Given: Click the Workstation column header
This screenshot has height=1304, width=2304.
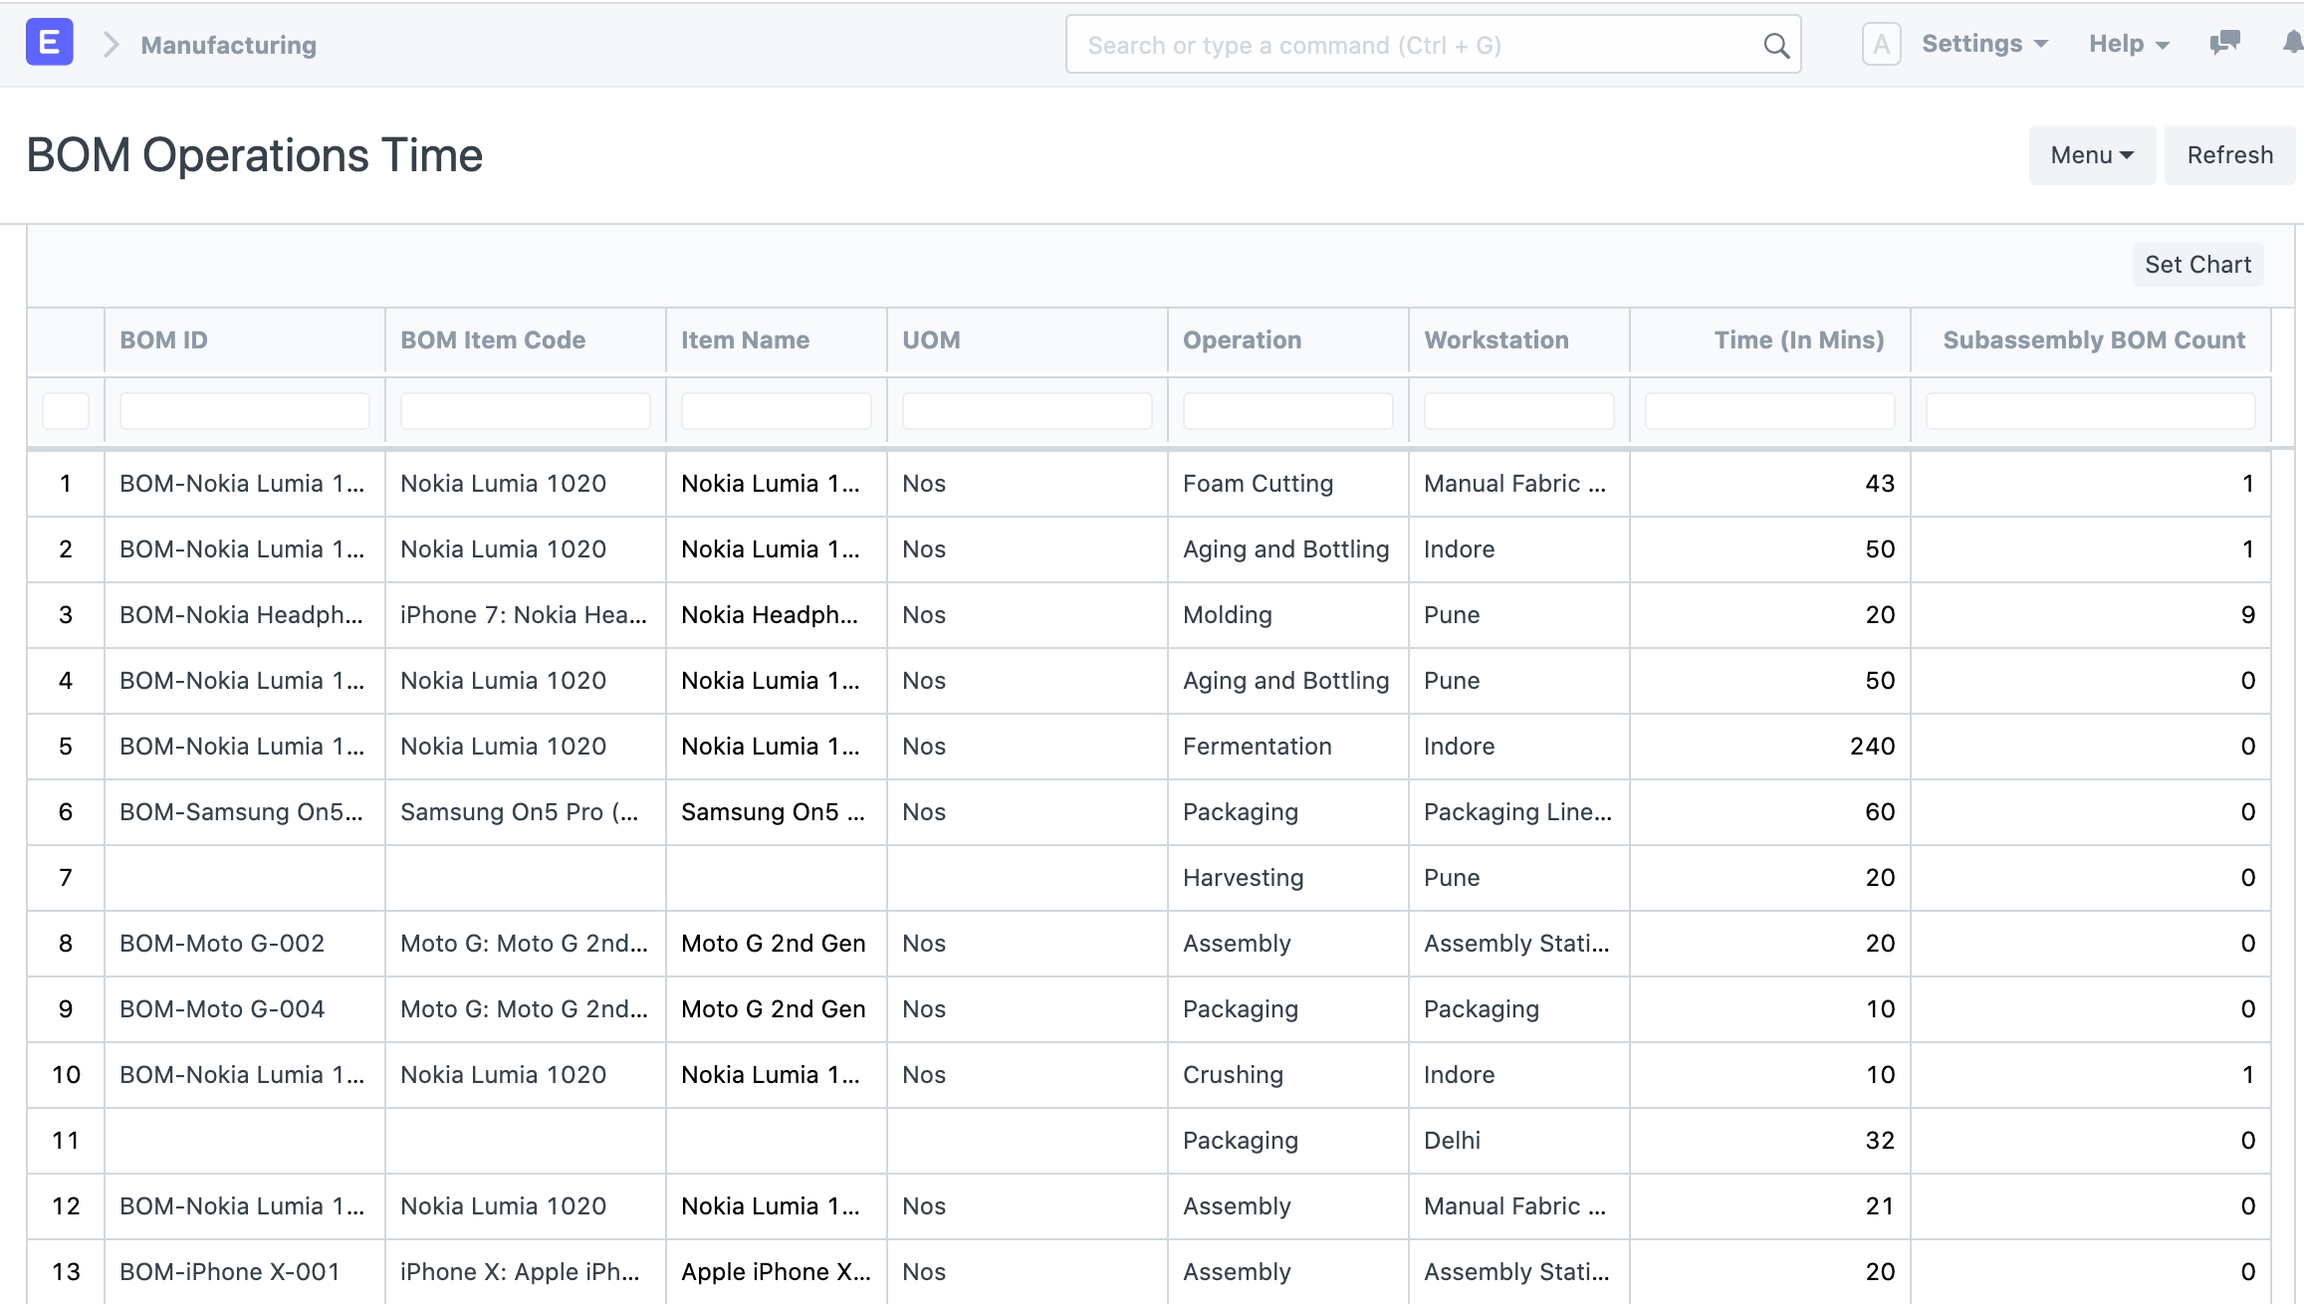Looking at the screenshot, I should click(1496, 340).
